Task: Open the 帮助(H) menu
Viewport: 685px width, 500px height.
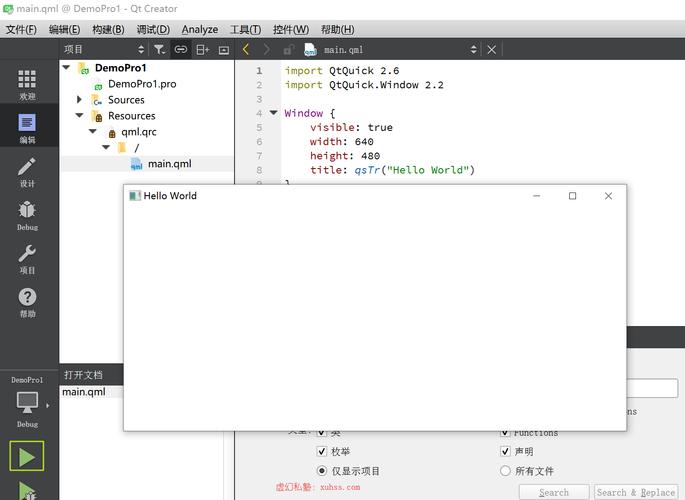Action: coord(338,30)
